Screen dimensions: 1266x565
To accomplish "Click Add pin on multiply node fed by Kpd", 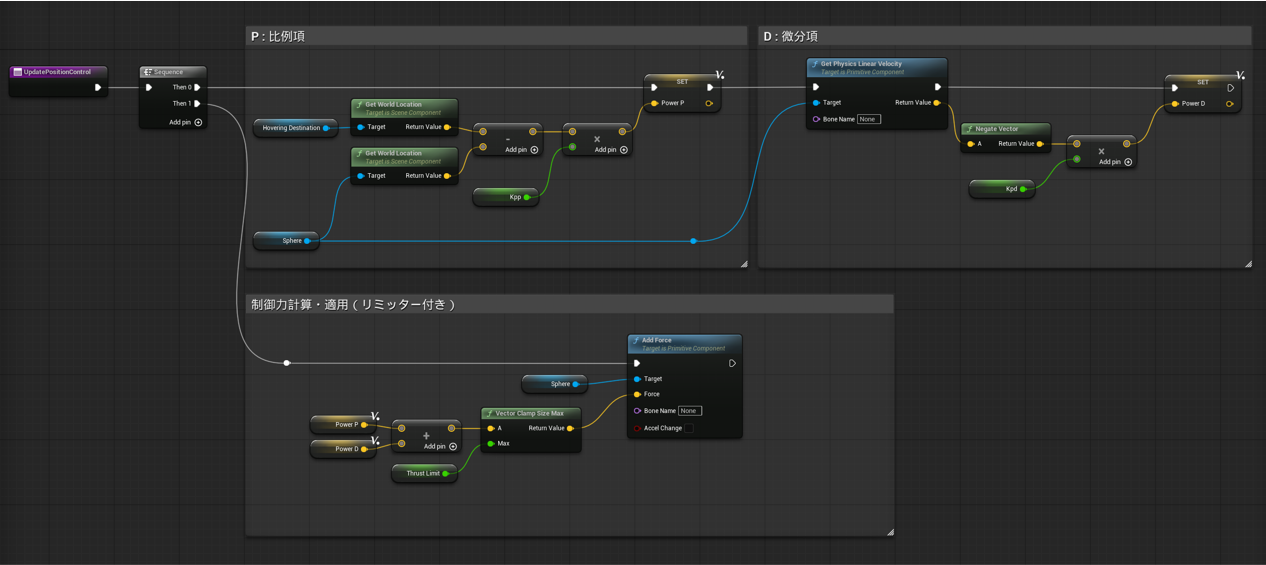I will pos(1128,162).
